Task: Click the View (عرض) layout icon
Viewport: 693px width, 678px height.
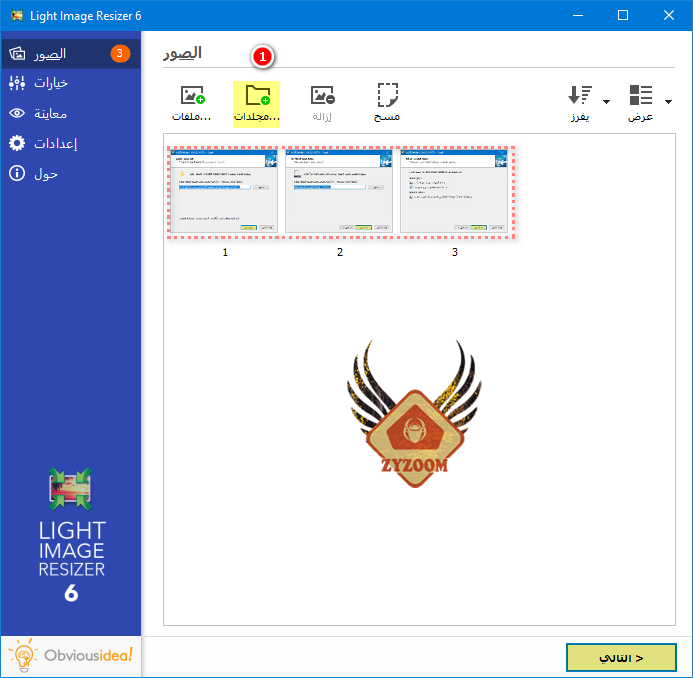Action: pos(641,95)
